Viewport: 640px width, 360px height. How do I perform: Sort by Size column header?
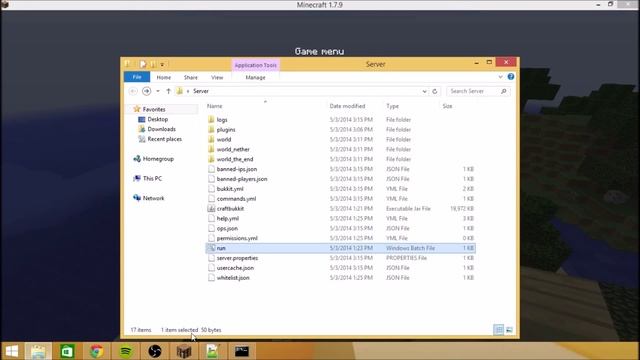[447, 106]
